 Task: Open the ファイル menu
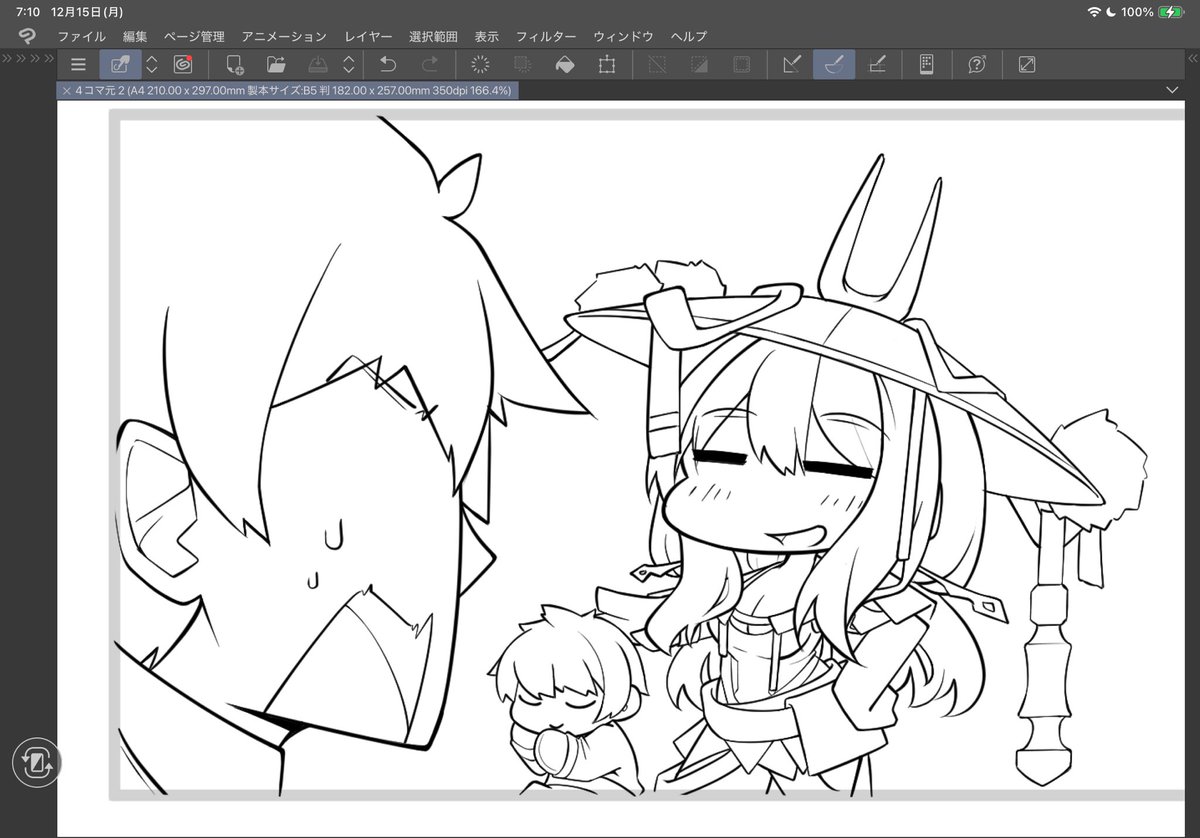tap(81, 36)
